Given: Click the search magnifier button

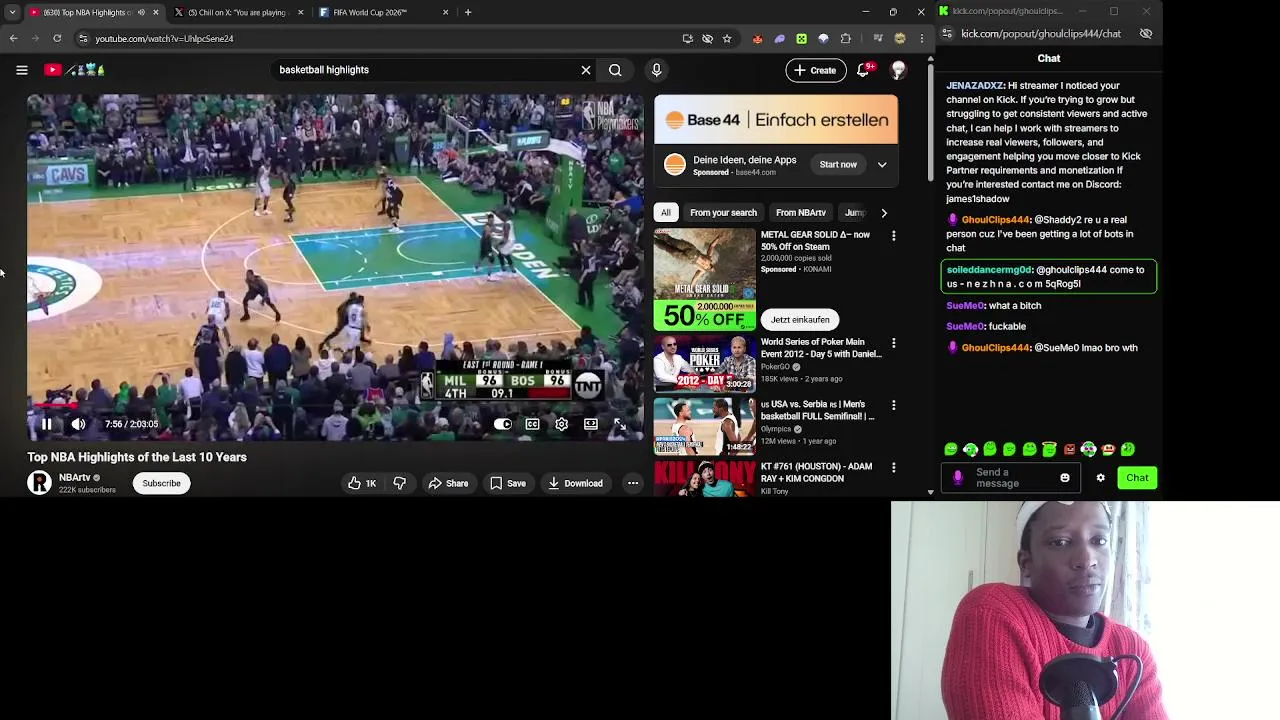Looking at the screenshot, I should [x=615, y=70].
